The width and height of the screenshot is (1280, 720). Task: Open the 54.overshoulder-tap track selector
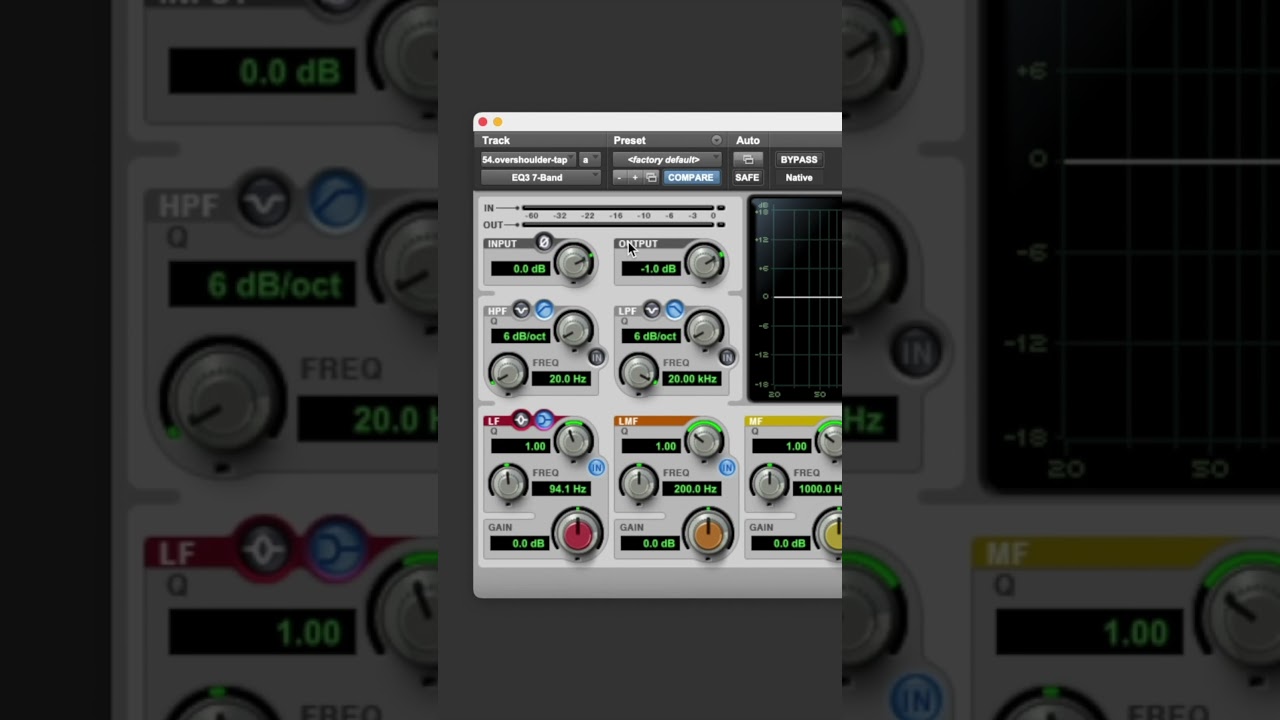(527, 159)
